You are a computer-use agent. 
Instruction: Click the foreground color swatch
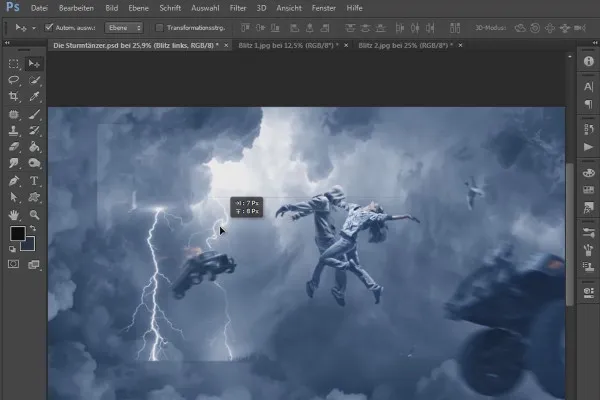coord(17,234)
